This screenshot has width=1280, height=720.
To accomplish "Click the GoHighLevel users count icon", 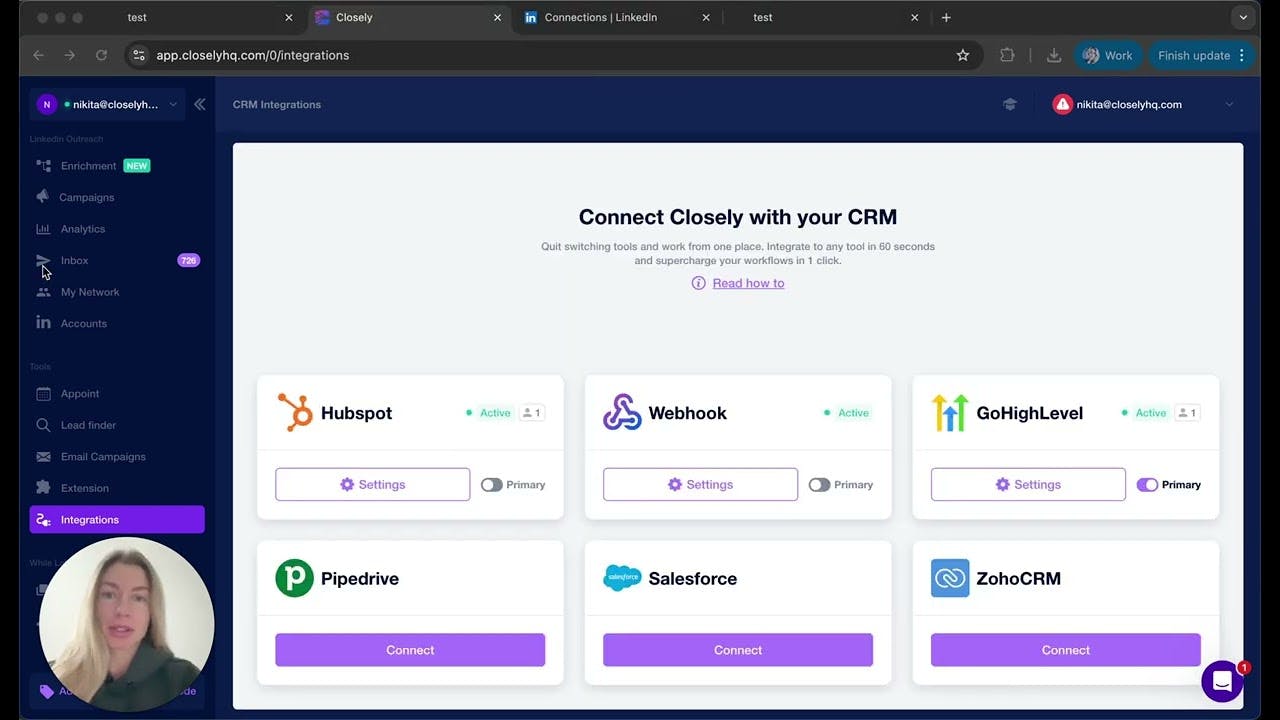I will click(1187, 413).
